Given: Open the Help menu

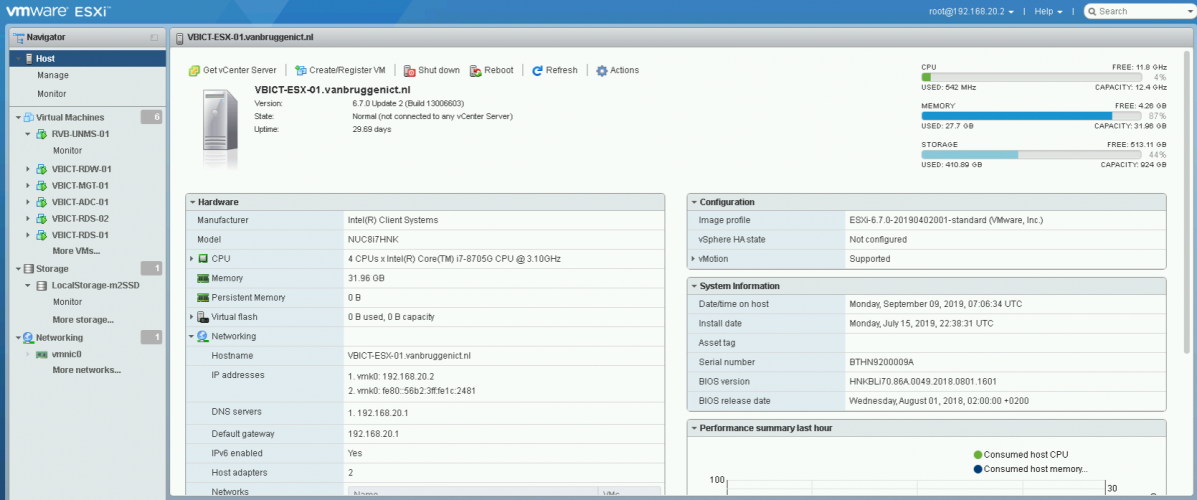Looking at the screenshot, I should pyautogui.click(x=1049, y=11).
